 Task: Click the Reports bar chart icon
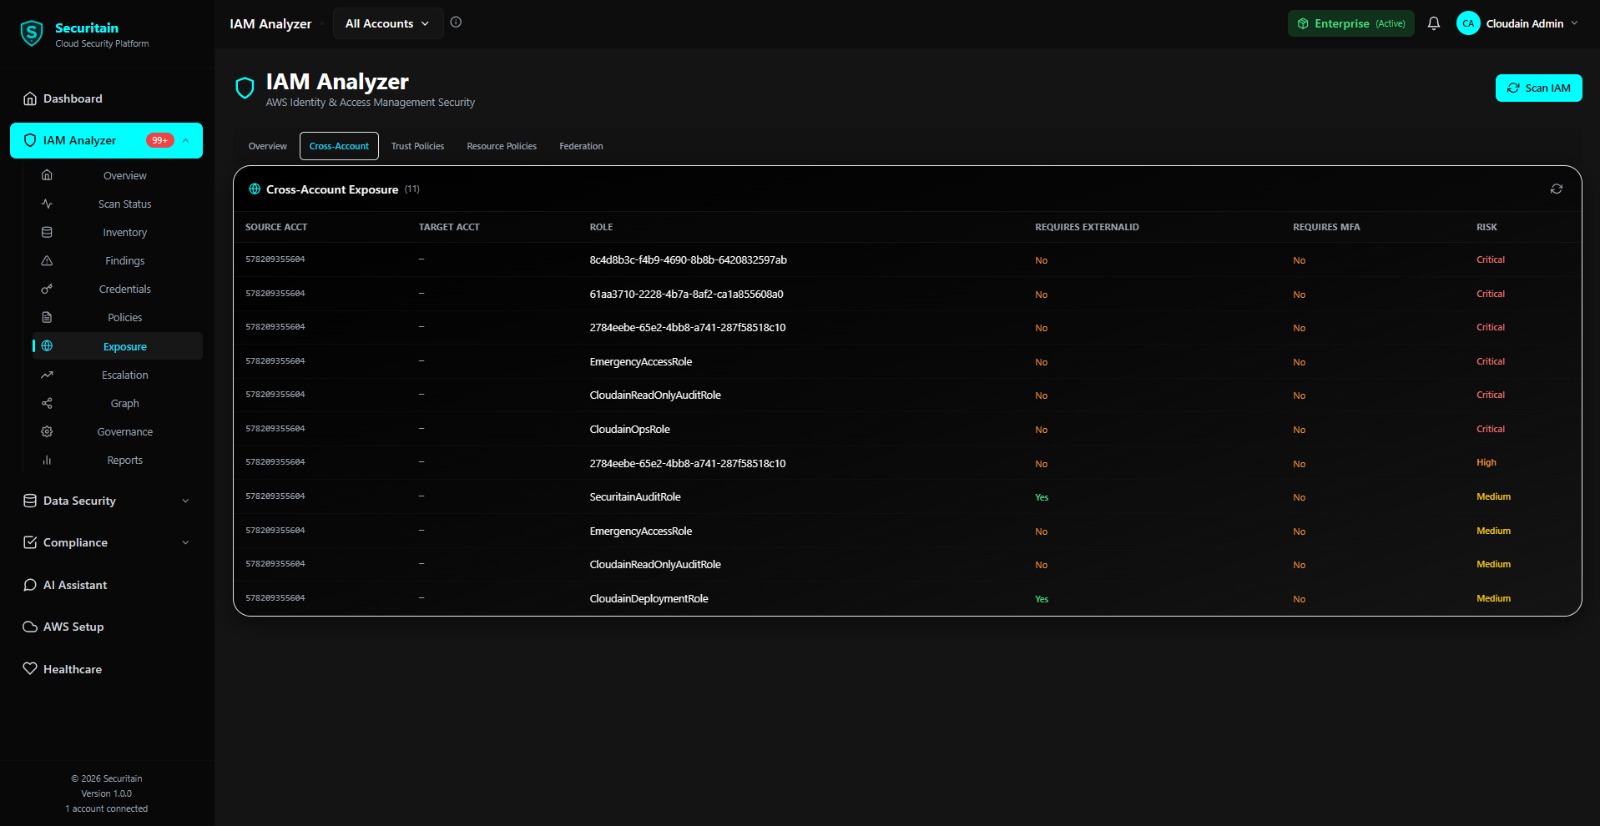tap(47, 460)
